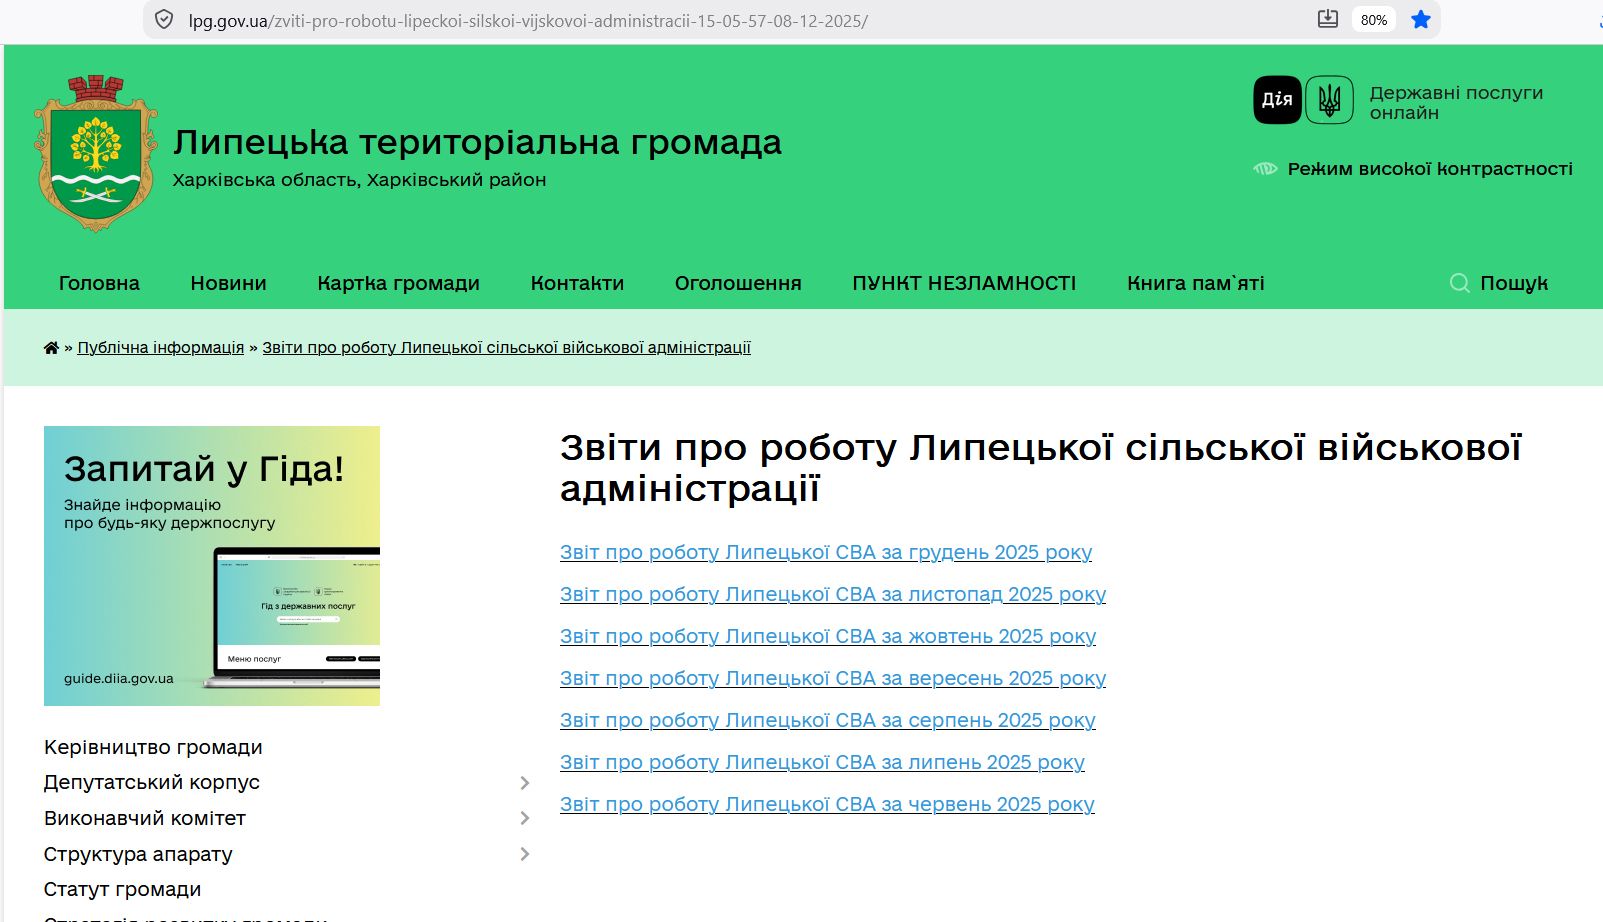The height and width of the screenshot is (922, 1603).
Task: Click the magnifier search icon
Action: click(x=1459, y=283)
